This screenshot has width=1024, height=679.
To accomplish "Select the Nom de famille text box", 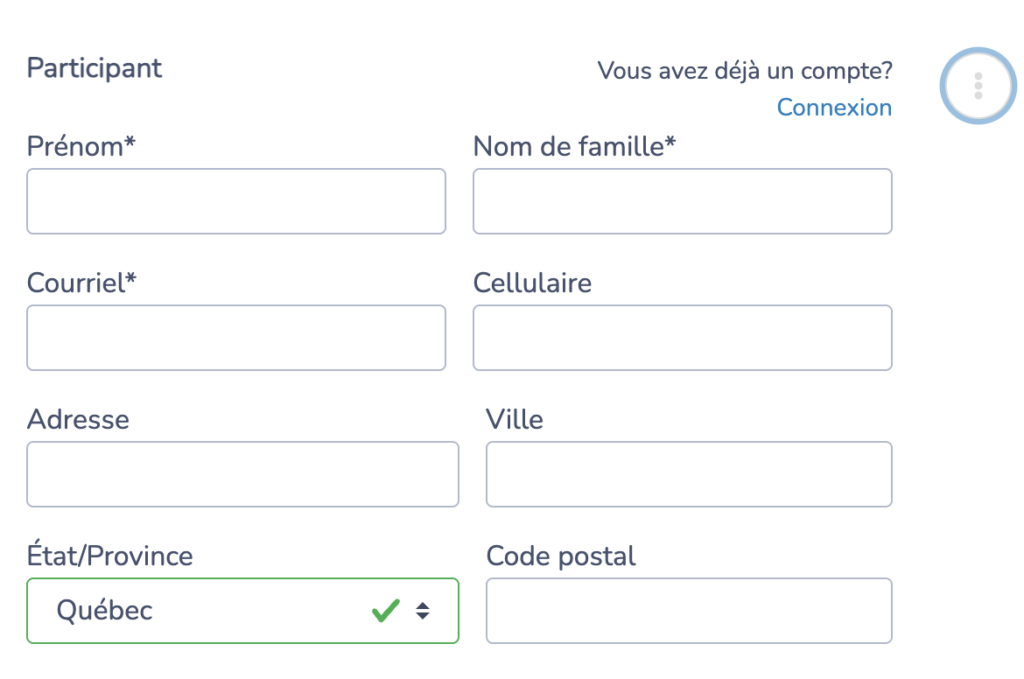I will click(x=681, y=201).
